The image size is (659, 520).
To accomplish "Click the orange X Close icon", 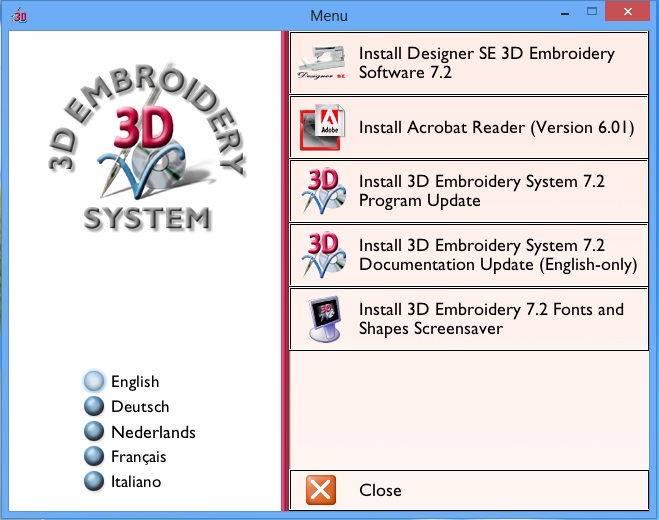I will (x=321, y=490).
